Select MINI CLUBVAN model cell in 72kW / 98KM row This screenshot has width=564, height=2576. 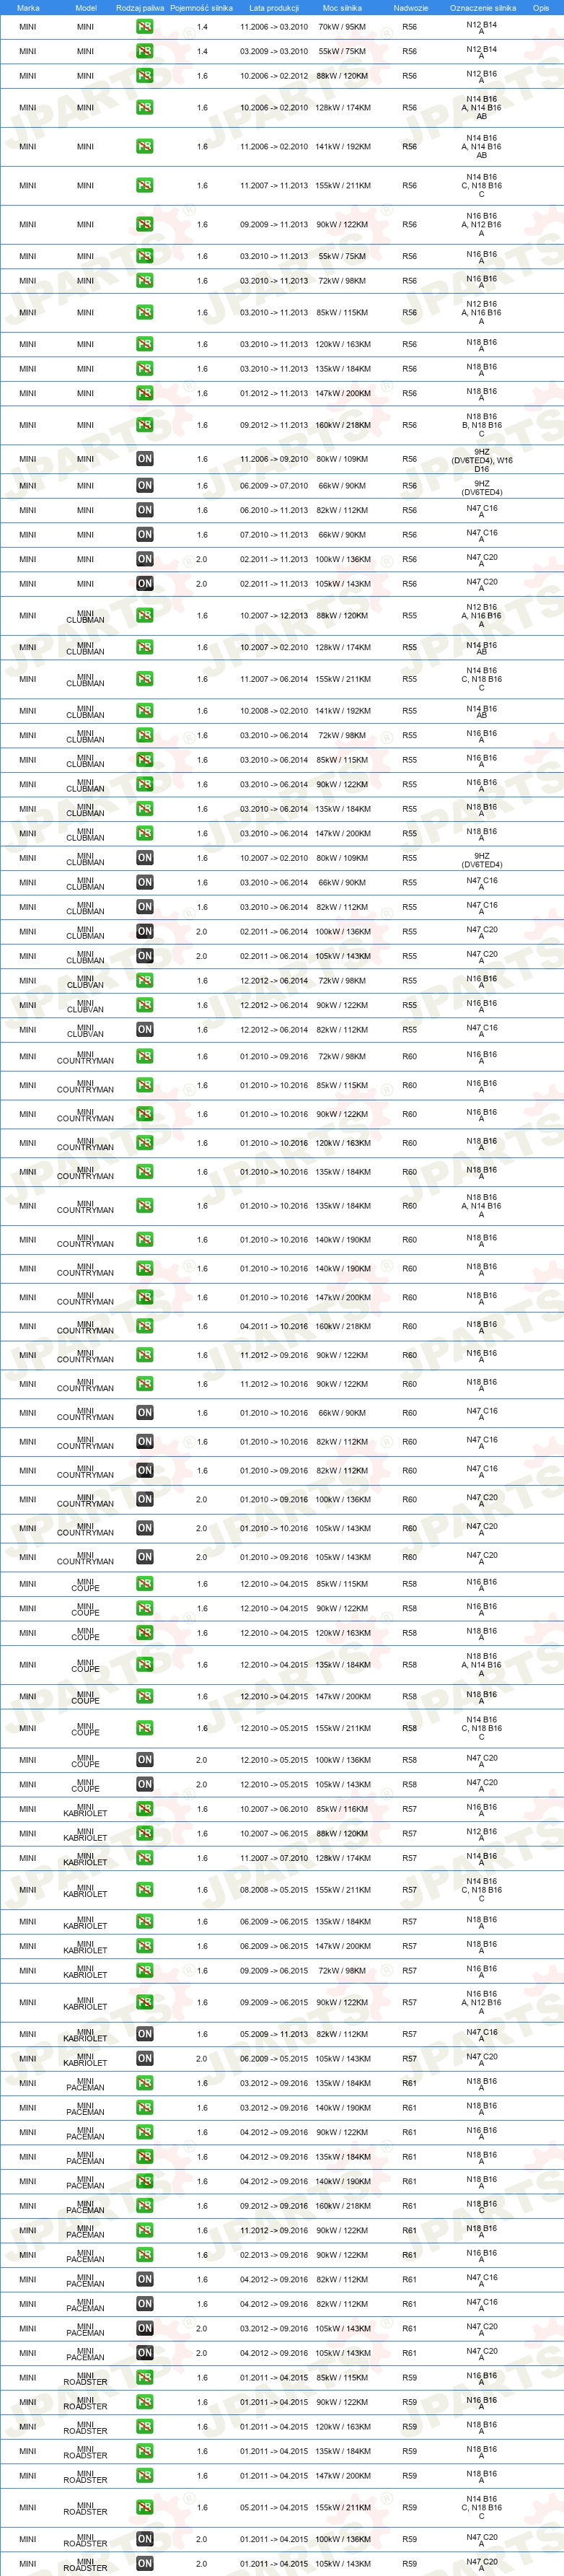click(86, 981)
